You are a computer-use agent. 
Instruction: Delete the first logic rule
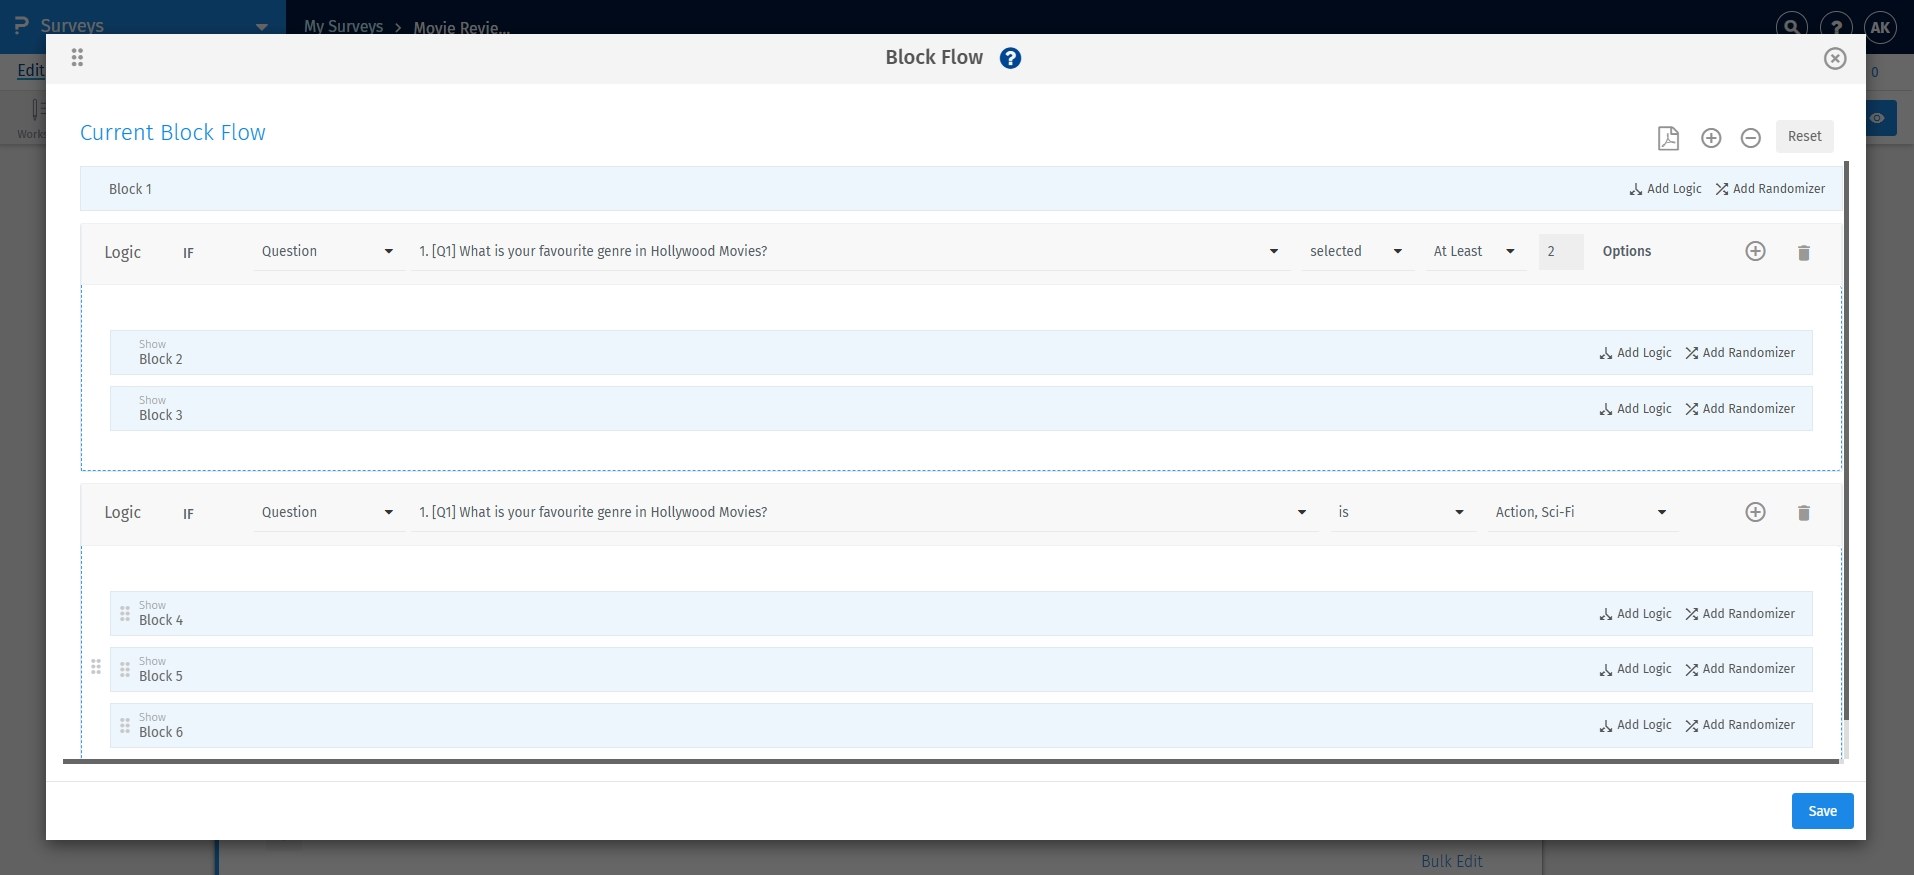tap(1804, 253)
